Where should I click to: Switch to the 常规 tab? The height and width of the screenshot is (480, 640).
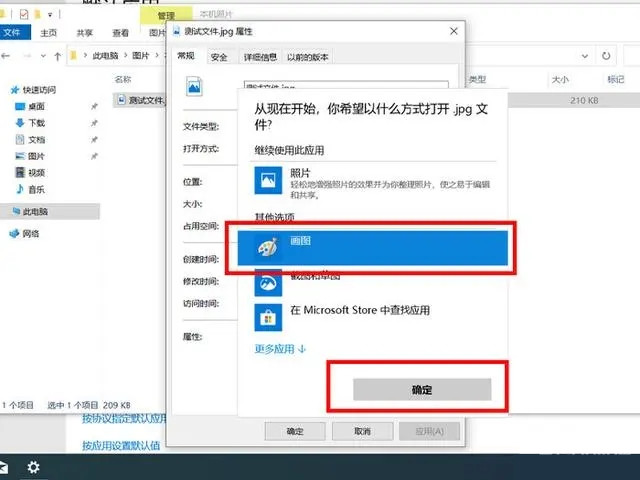[186, 56]
